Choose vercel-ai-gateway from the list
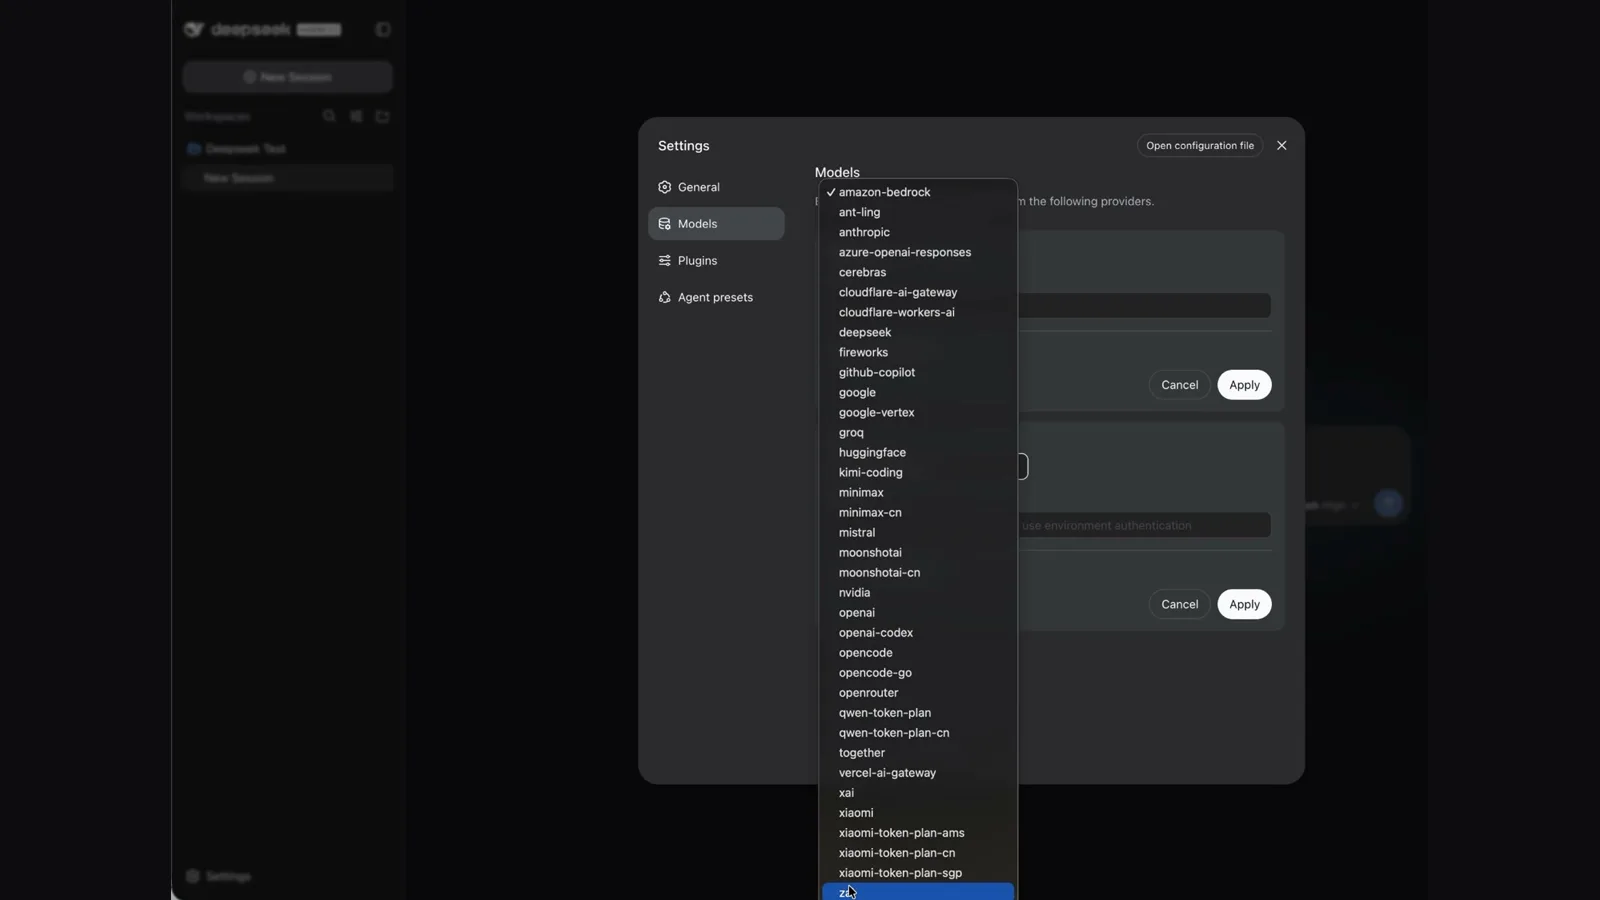 [918, 772]
